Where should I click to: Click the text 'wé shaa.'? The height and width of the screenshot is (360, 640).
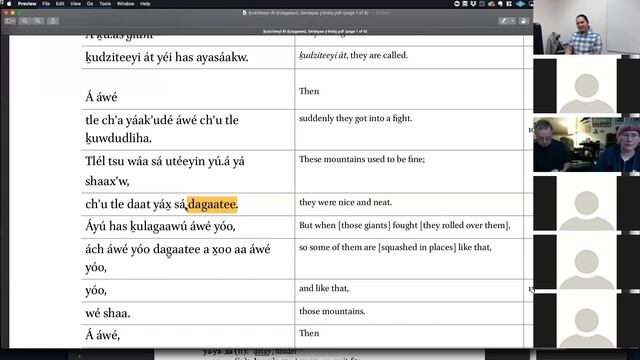pos(108,313)
